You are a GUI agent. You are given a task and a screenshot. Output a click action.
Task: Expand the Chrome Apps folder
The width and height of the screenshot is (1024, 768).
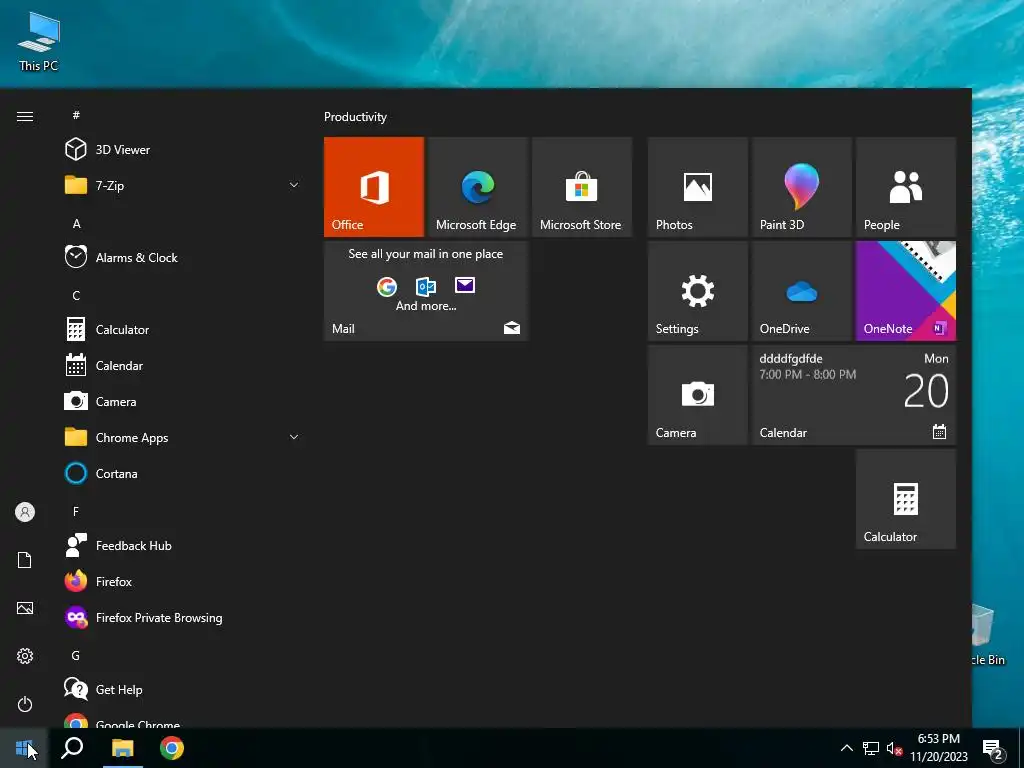(183, 438)
